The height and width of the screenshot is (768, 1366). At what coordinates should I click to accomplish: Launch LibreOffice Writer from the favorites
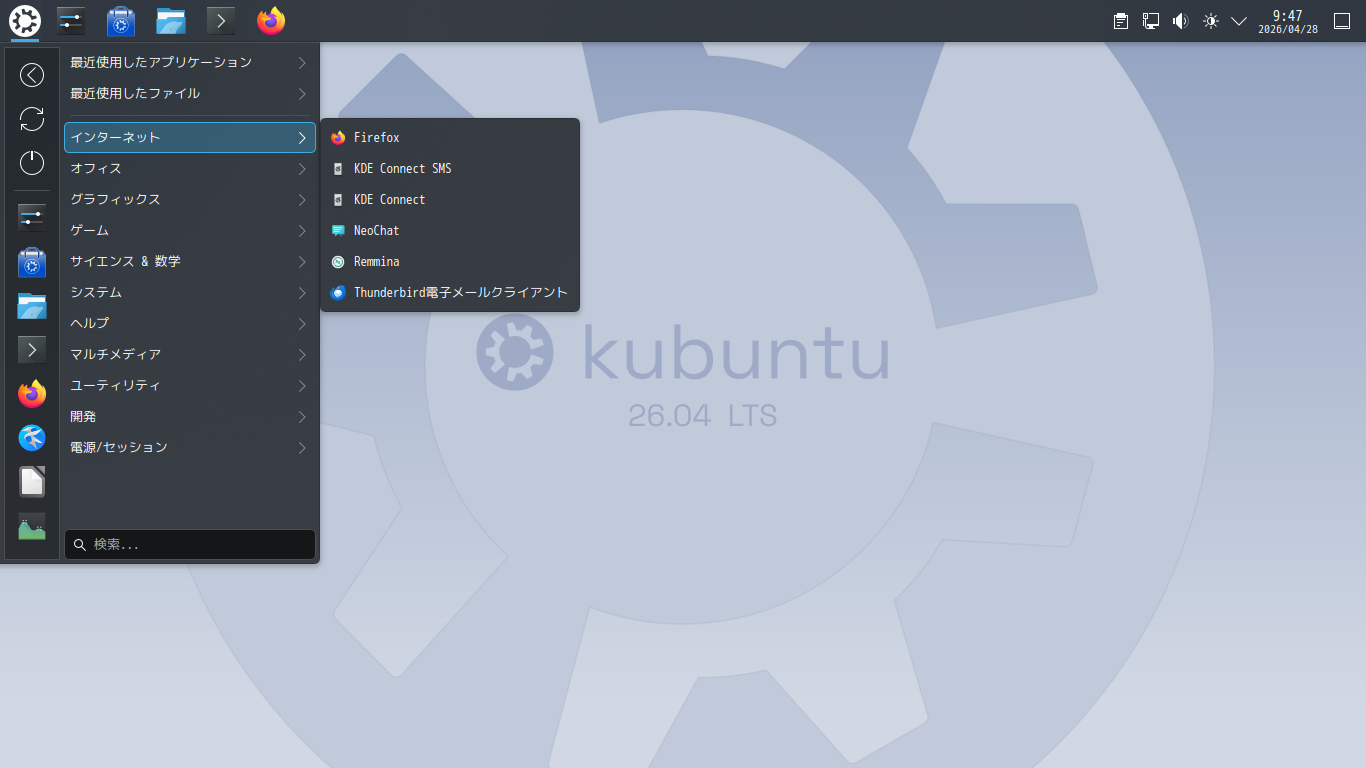coord(31,481)
